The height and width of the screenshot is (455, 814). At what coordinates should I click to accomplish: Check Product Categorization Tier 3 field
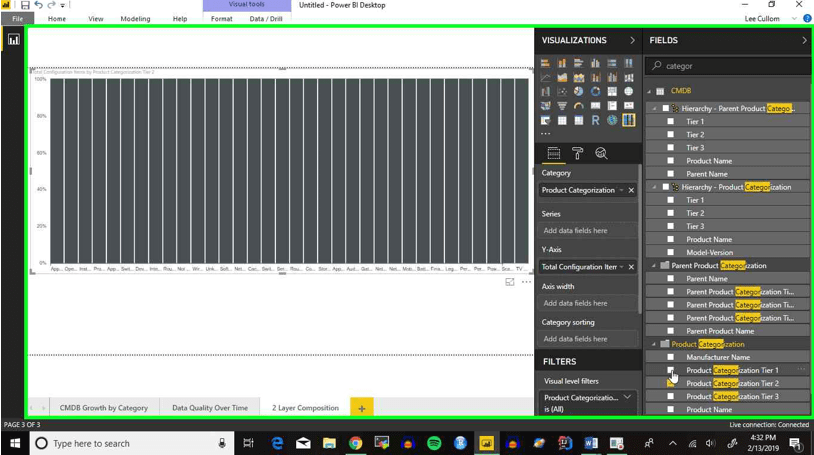[x=670, y=396]
